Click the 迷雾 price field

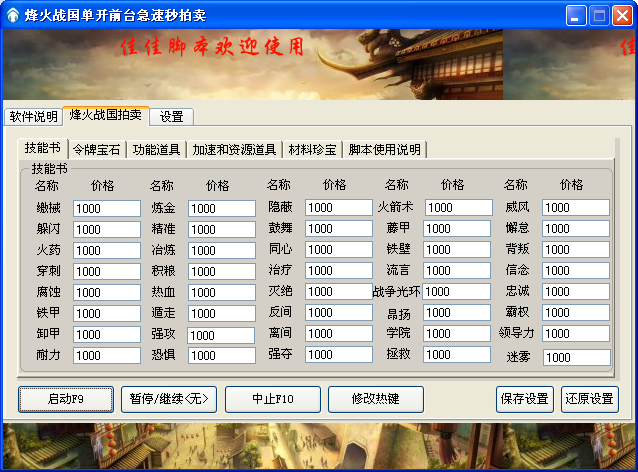coord(577,358)
